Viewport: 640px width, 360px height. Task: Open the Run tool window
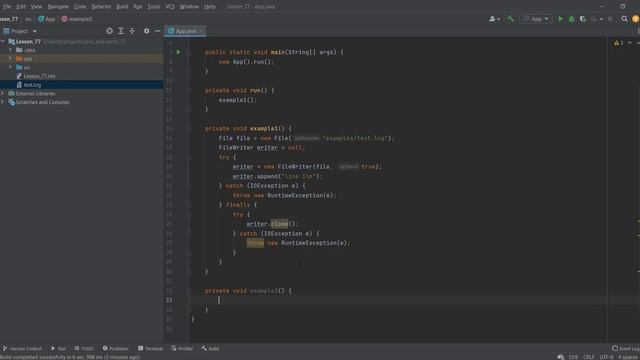(x=58, y=349)
